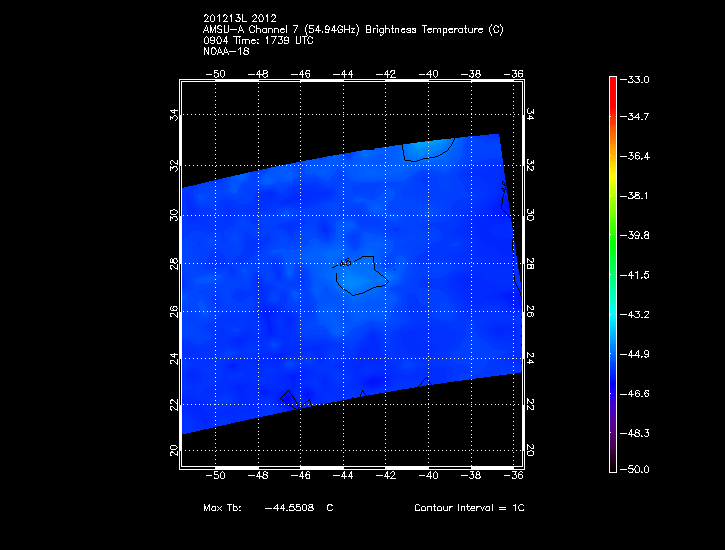
Task: Click the NOAA-18 satellite label
Action: pyautogui.click(x=226, y=52)
